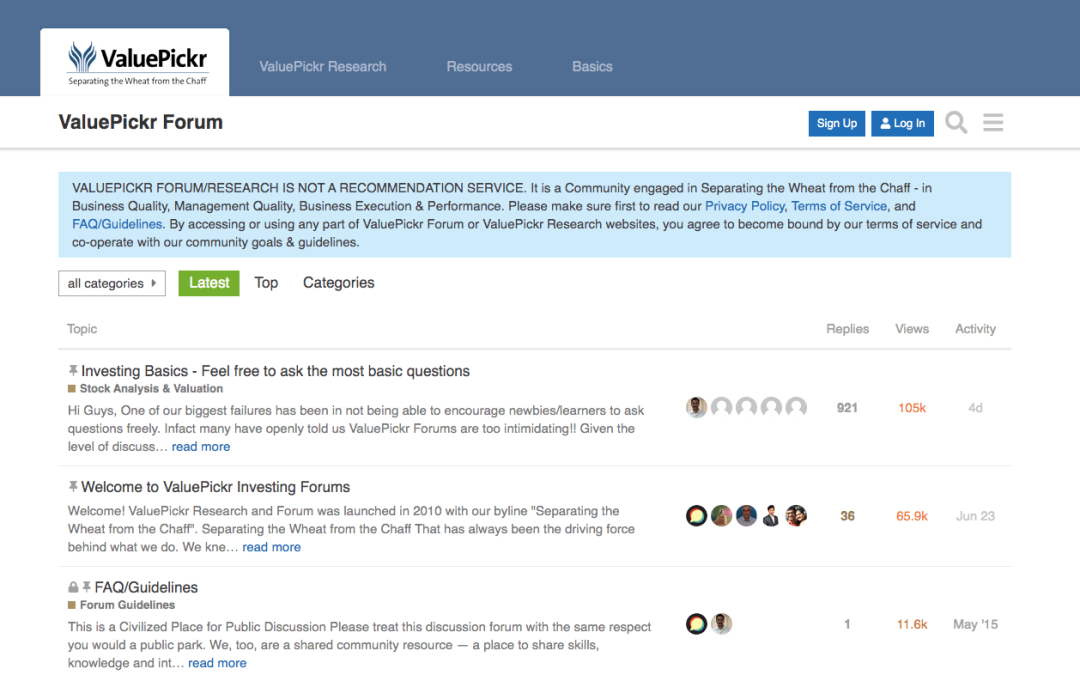Open third gray avatar on Investing Basics row
Viewport: 1080px width, 675px height.
click(746, 407)
